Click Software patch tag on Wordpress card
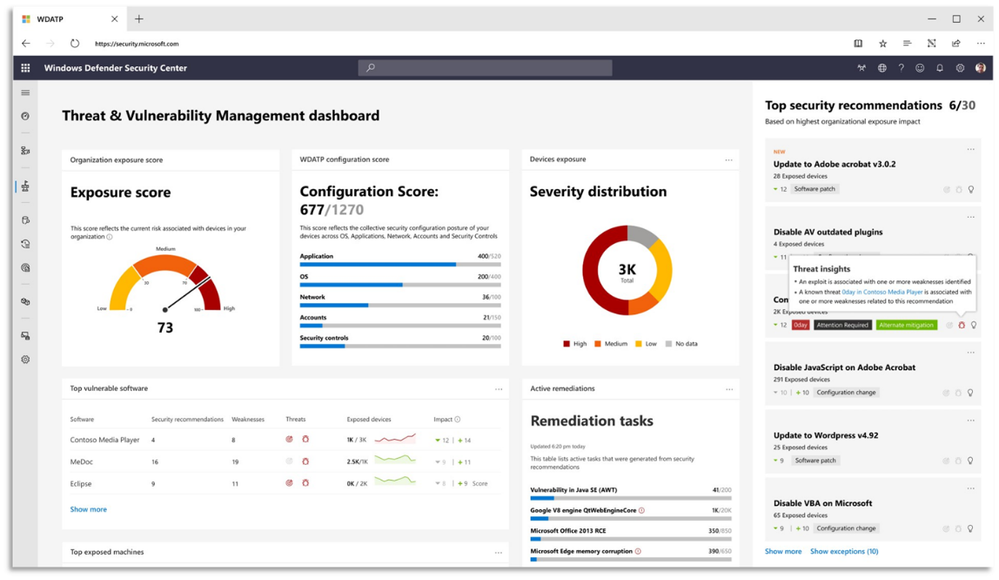Viewport: 999px width, 580px height. [x=815, y=460]
